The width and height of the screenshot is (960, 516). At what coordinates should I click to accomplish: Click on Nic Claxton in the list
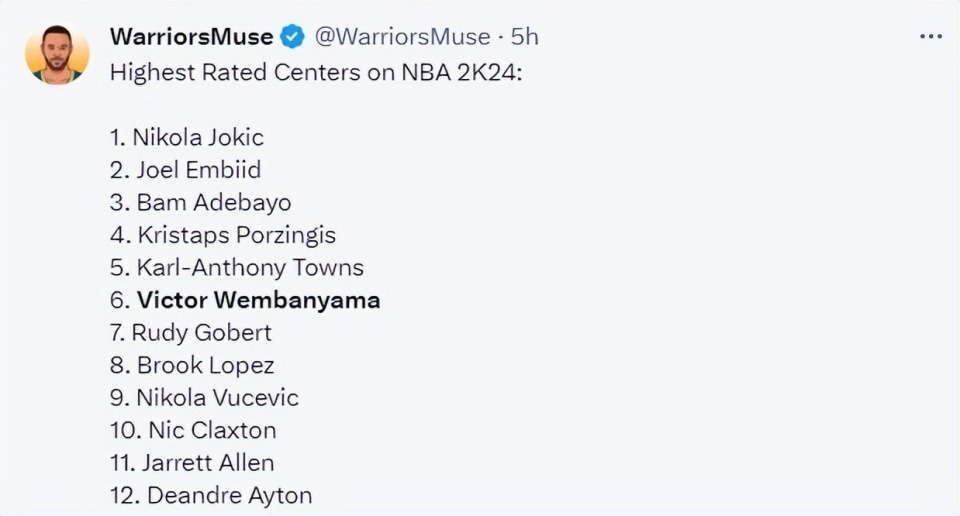pos(212,430)
